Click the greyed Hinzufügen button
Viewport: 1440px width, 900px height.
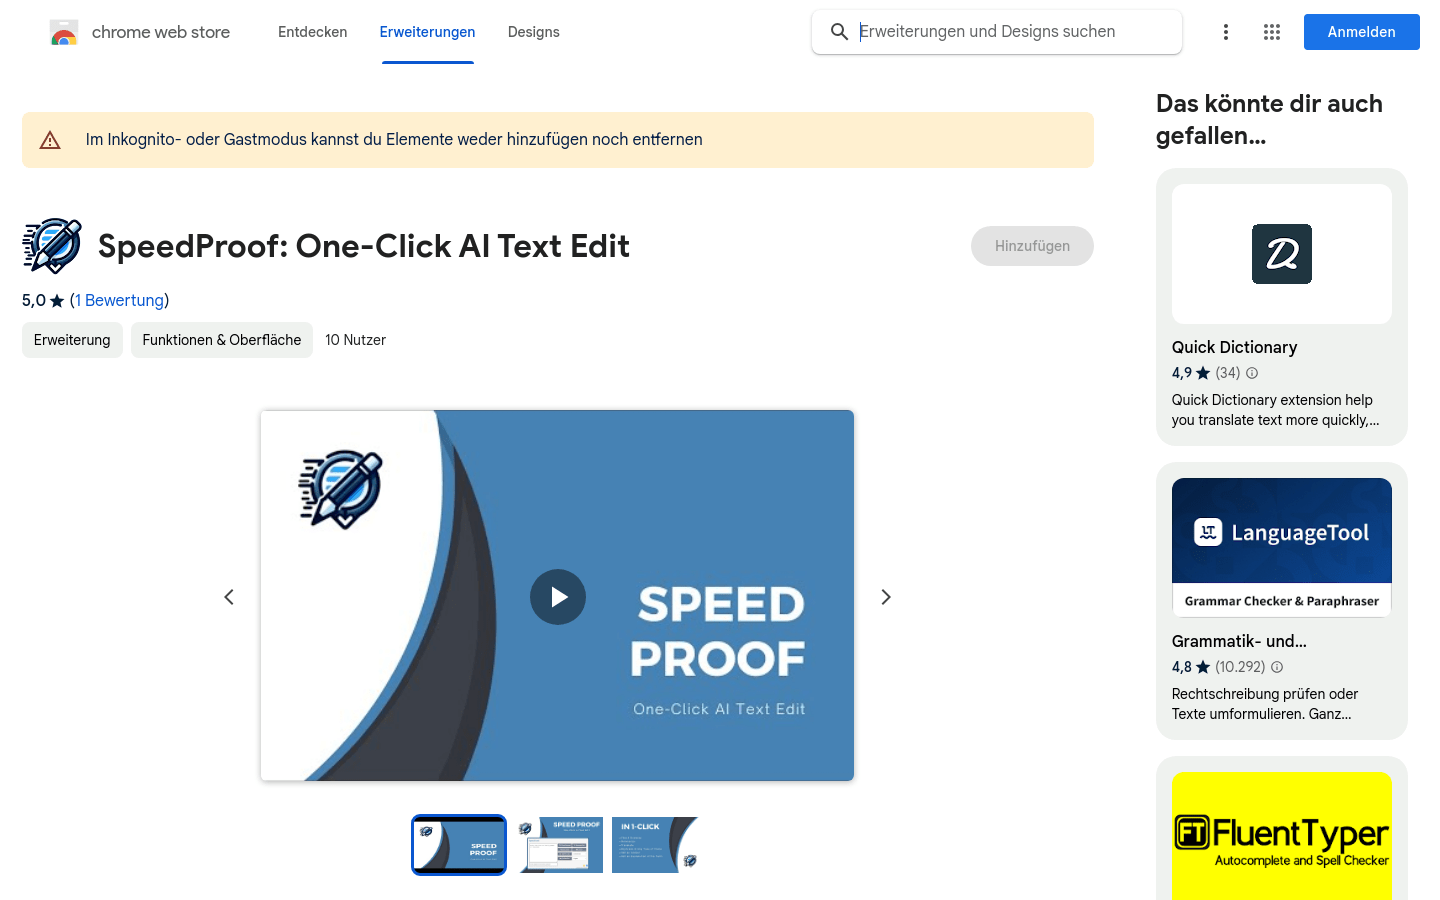1032,246
